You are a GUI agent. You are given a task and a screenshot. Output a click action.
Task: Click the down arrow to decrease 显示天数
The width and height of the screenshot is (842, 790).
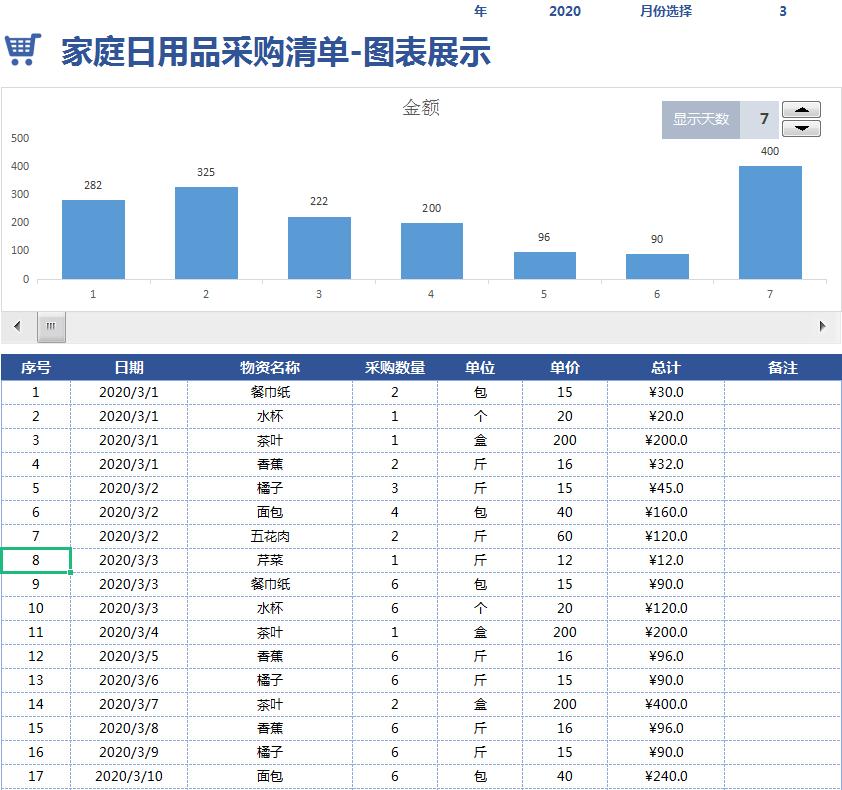coord(800,128)
